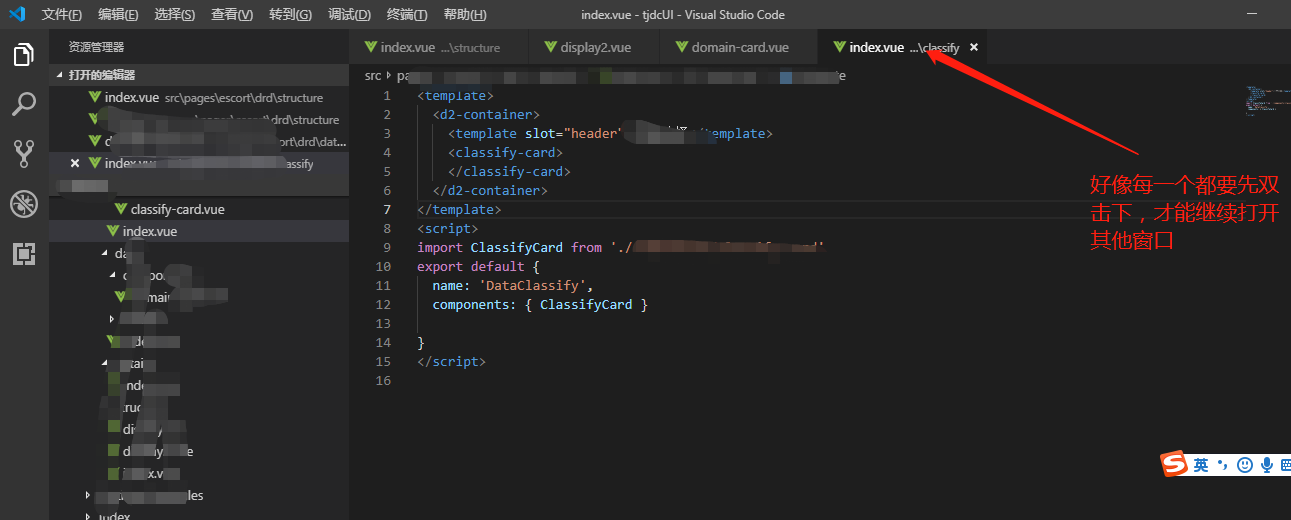Click ClassifyCard in the import statement
Image resolution: width=1291 pixels, height=520 pixels.
pos(517,248)
